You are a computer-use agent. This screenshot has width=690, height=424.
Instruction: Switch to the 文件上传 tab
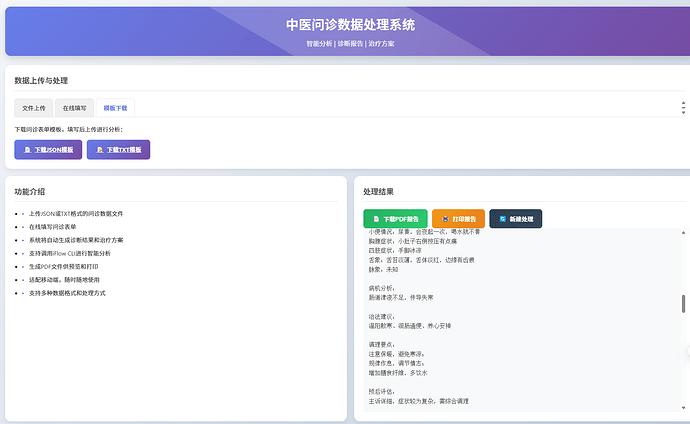pyautogui.click(x=34, y=108)
